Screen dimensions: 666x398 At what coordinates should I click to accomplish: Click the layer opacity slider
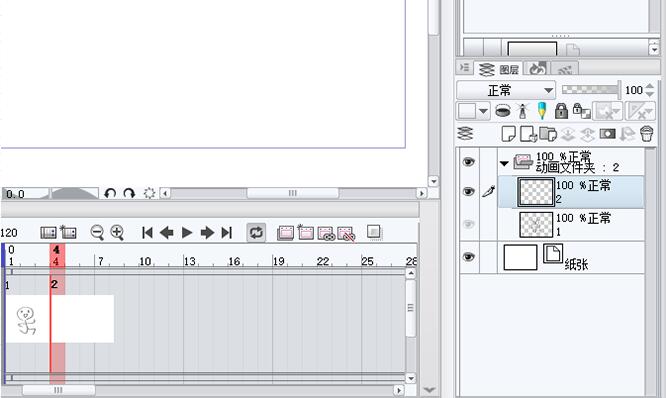click(x=591, y=90)
